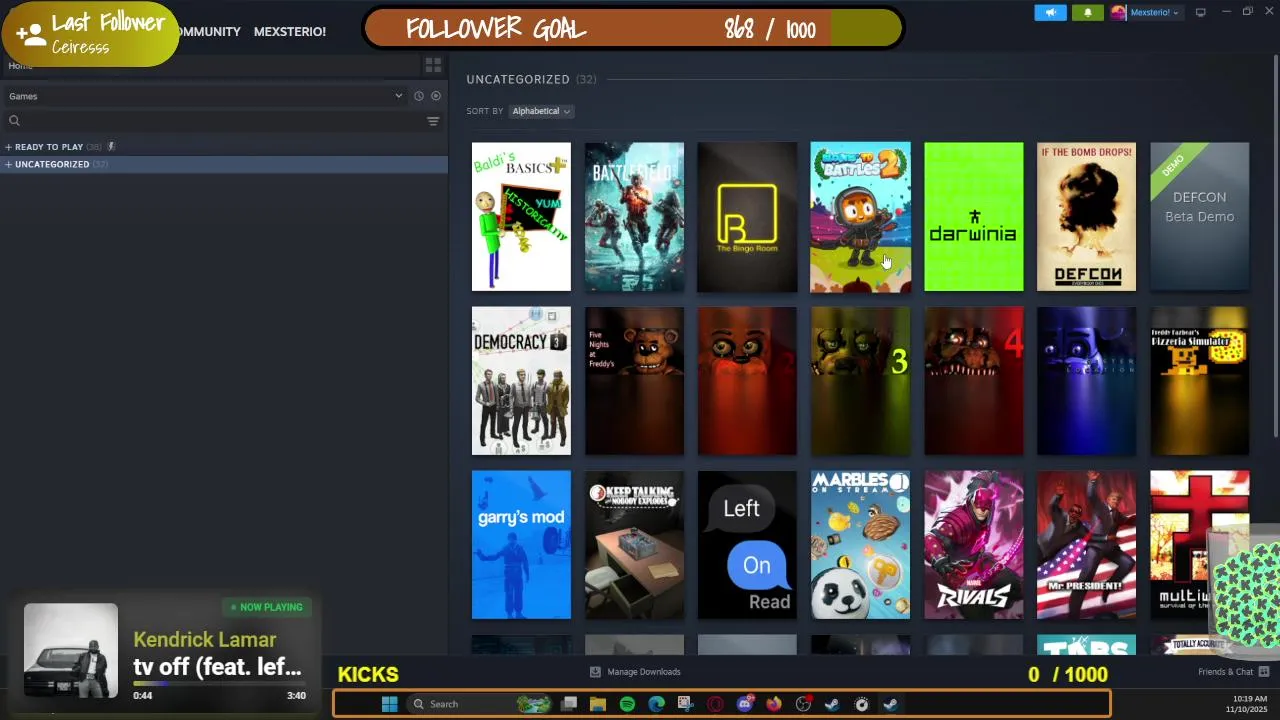Select the Sister Location game cover
The width and height of the screenshot is (1280, 720).
tap(1086, 381)
